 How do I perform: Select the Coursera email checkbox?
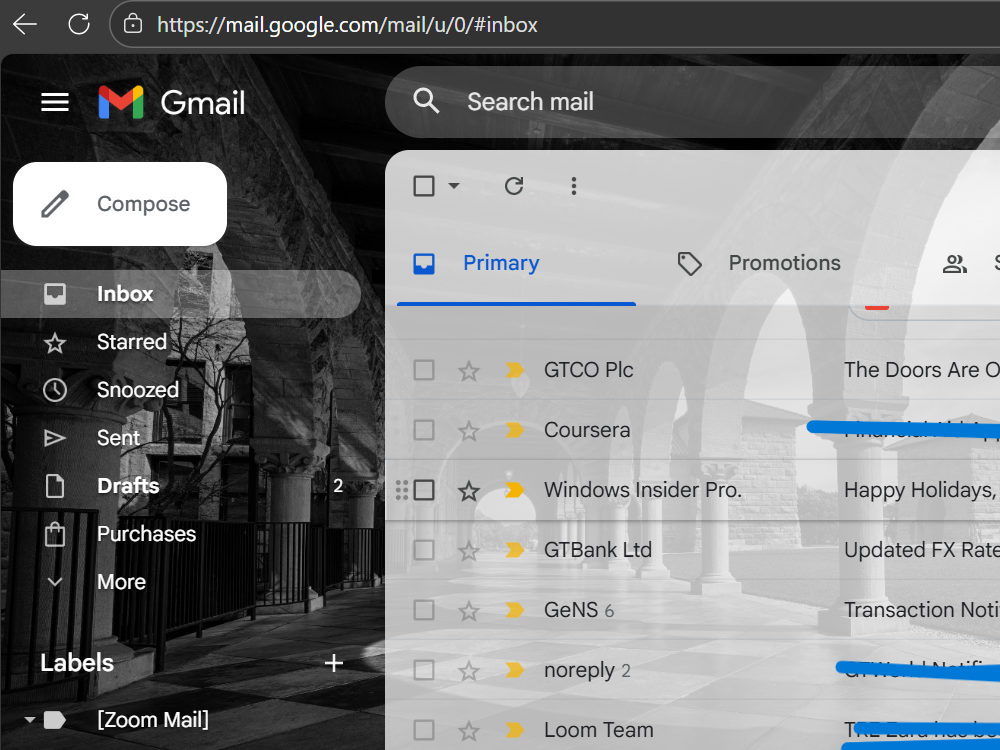tap(424, 430)
